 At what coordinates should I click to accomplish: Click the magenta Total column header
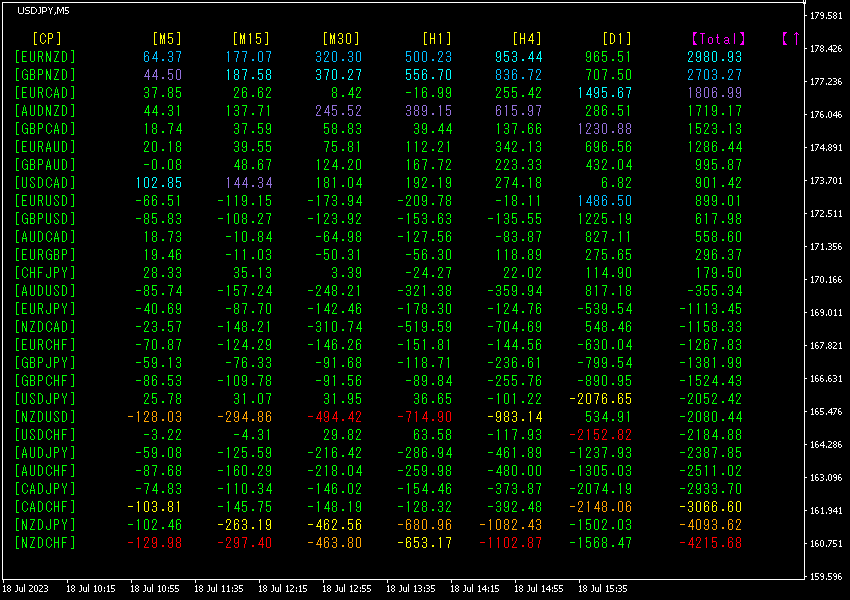point(718,38)
